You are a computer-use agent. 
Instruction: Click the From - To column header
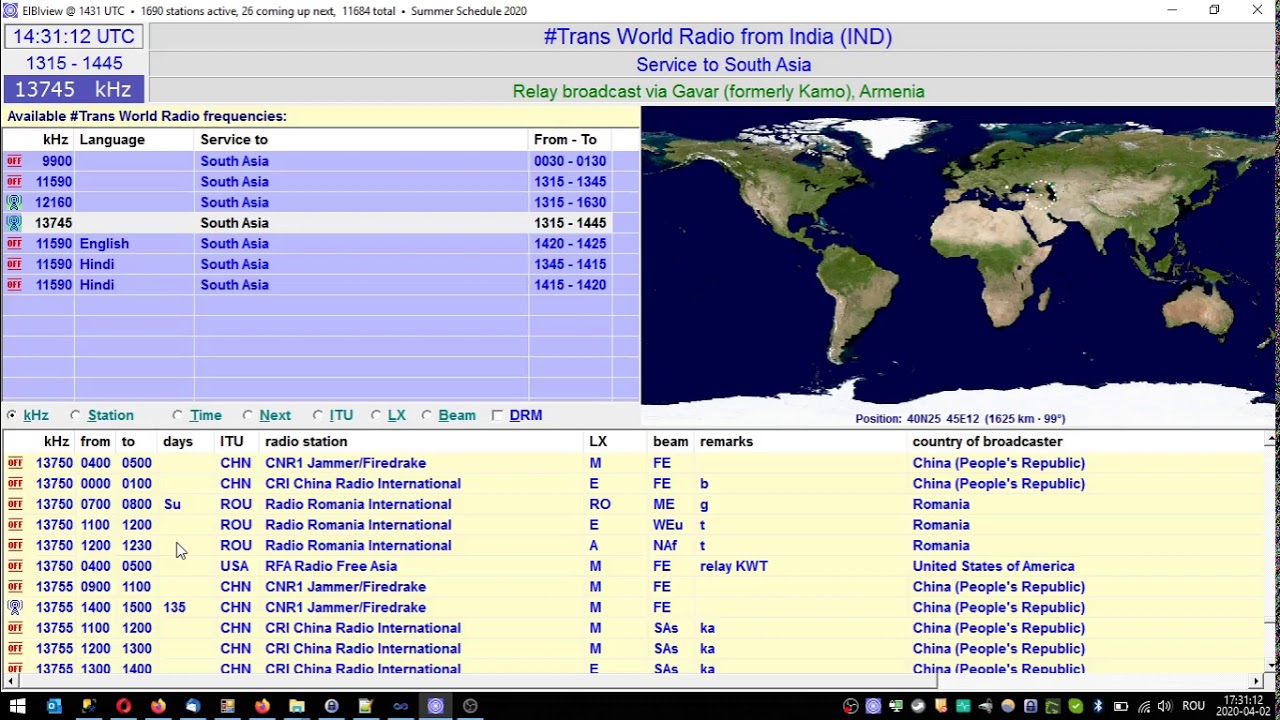(x=565, y=140)
